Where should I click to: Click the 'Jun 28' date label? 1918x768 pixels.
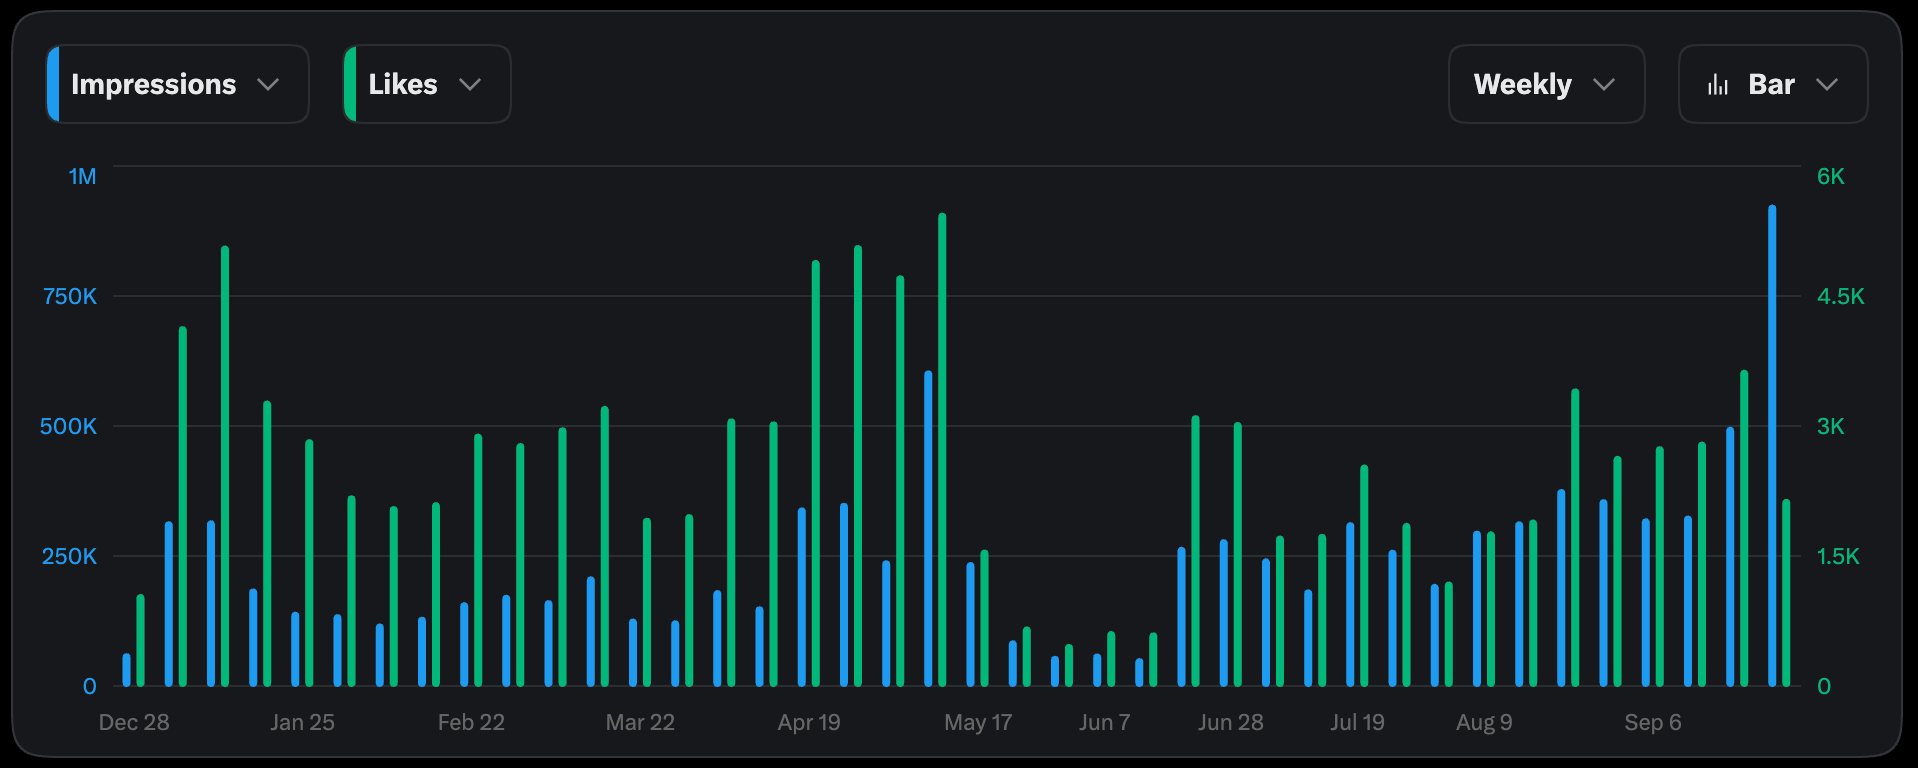[x=1231, y=722]
